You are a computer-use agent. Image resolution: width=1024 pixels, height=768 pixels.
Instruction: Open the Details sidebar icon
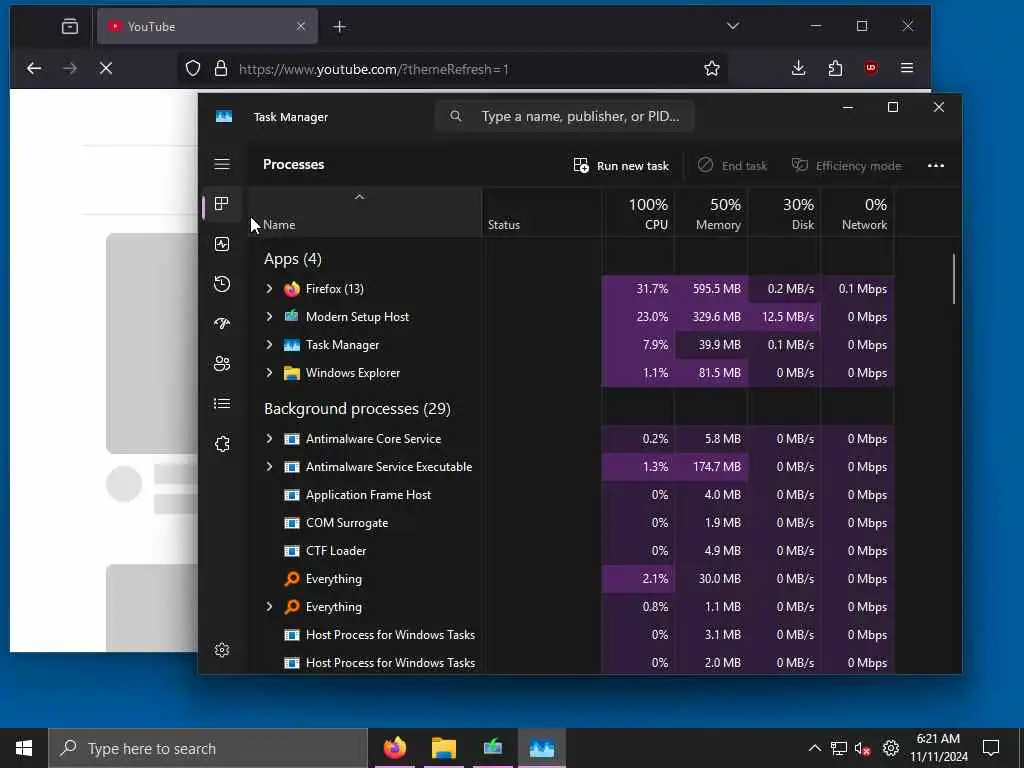[x=222, y=404]
